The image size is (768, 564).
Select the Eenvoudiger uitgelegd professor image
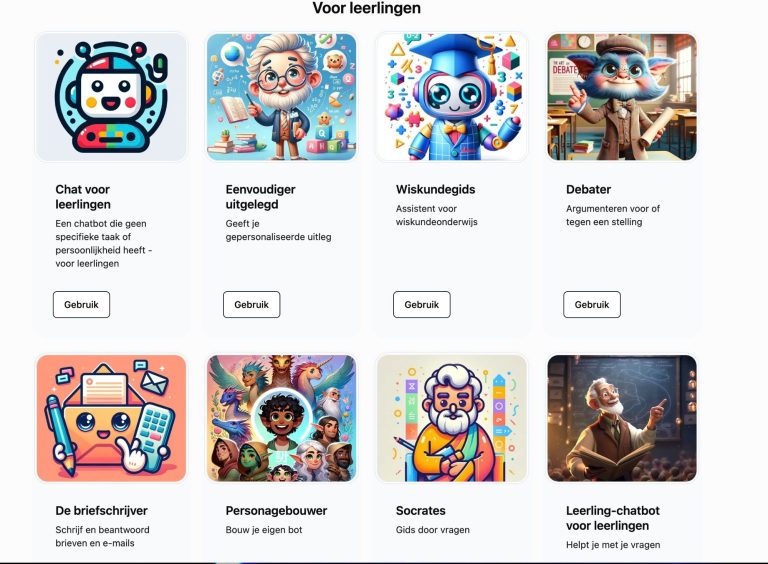click(282, 97)
